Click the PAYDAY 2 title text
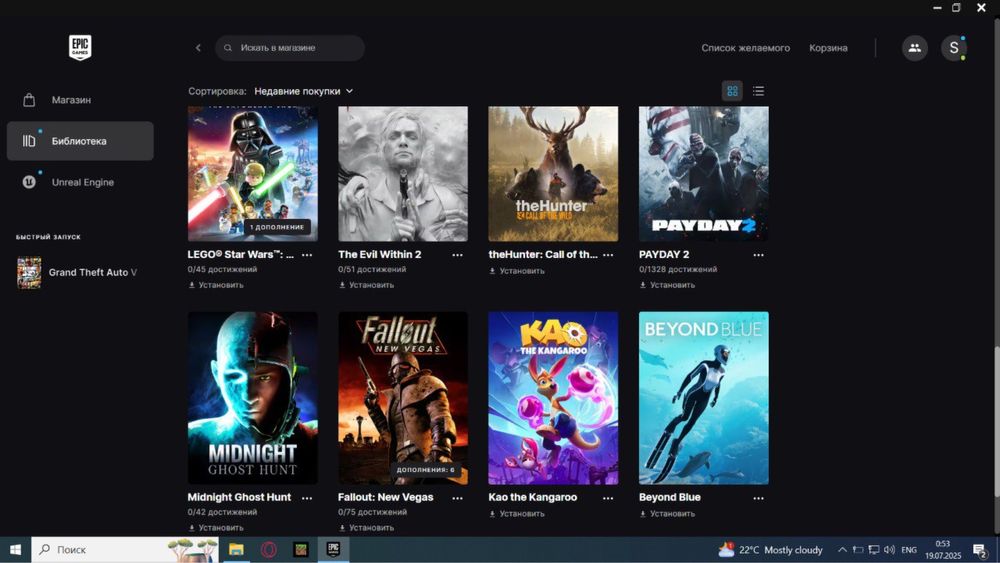This screenshot has width=1000, height=563. (x=664, y=254)
